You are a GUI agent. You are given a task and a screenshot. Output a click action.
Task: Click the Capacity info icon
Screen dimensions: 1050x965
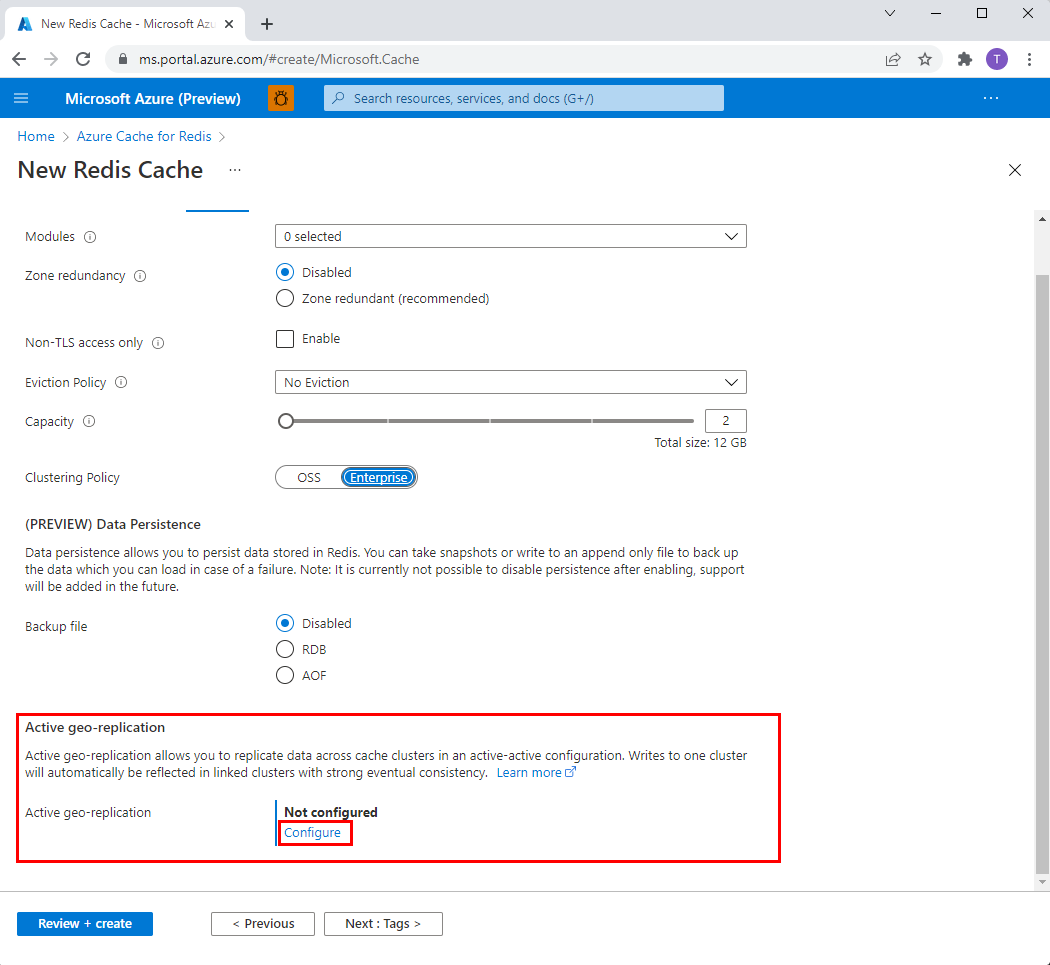pos(89,421)
